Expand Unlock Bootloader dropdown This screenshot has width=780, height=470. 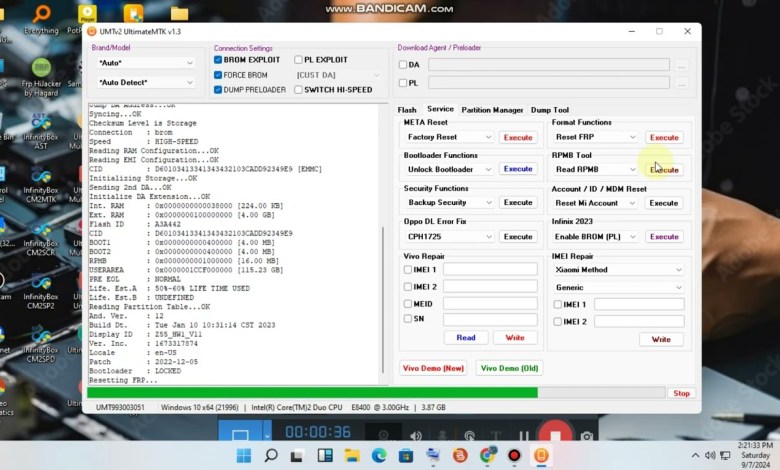(449, 169)
